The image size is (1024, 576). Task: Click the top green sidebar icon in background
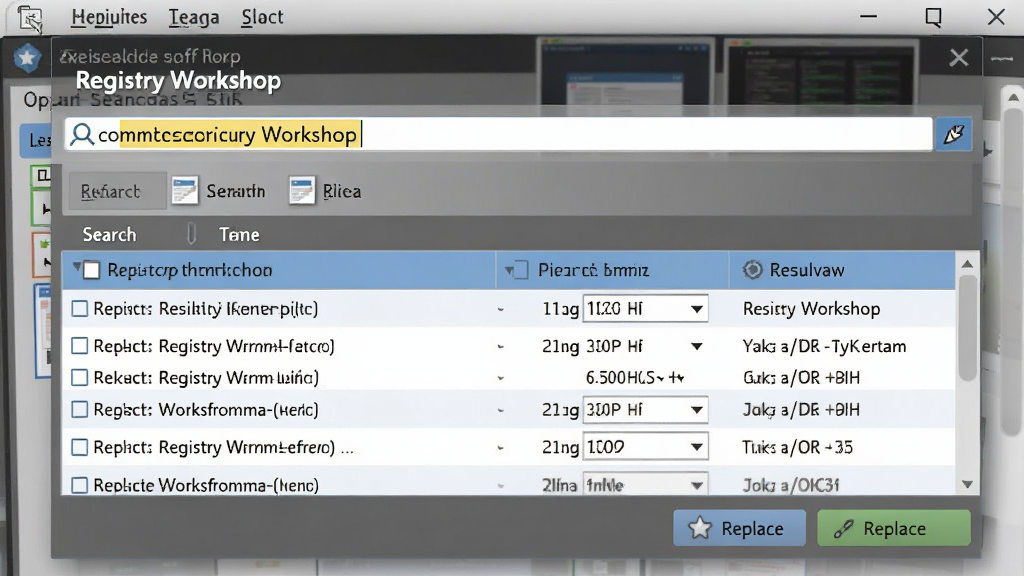40,176
